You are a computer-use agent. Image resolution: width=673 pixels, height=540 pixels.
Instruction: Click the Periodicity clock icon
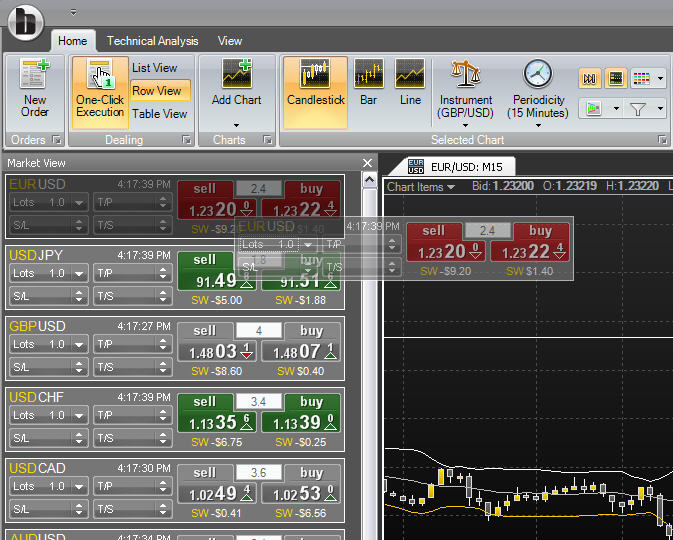[x=538, y=75]
